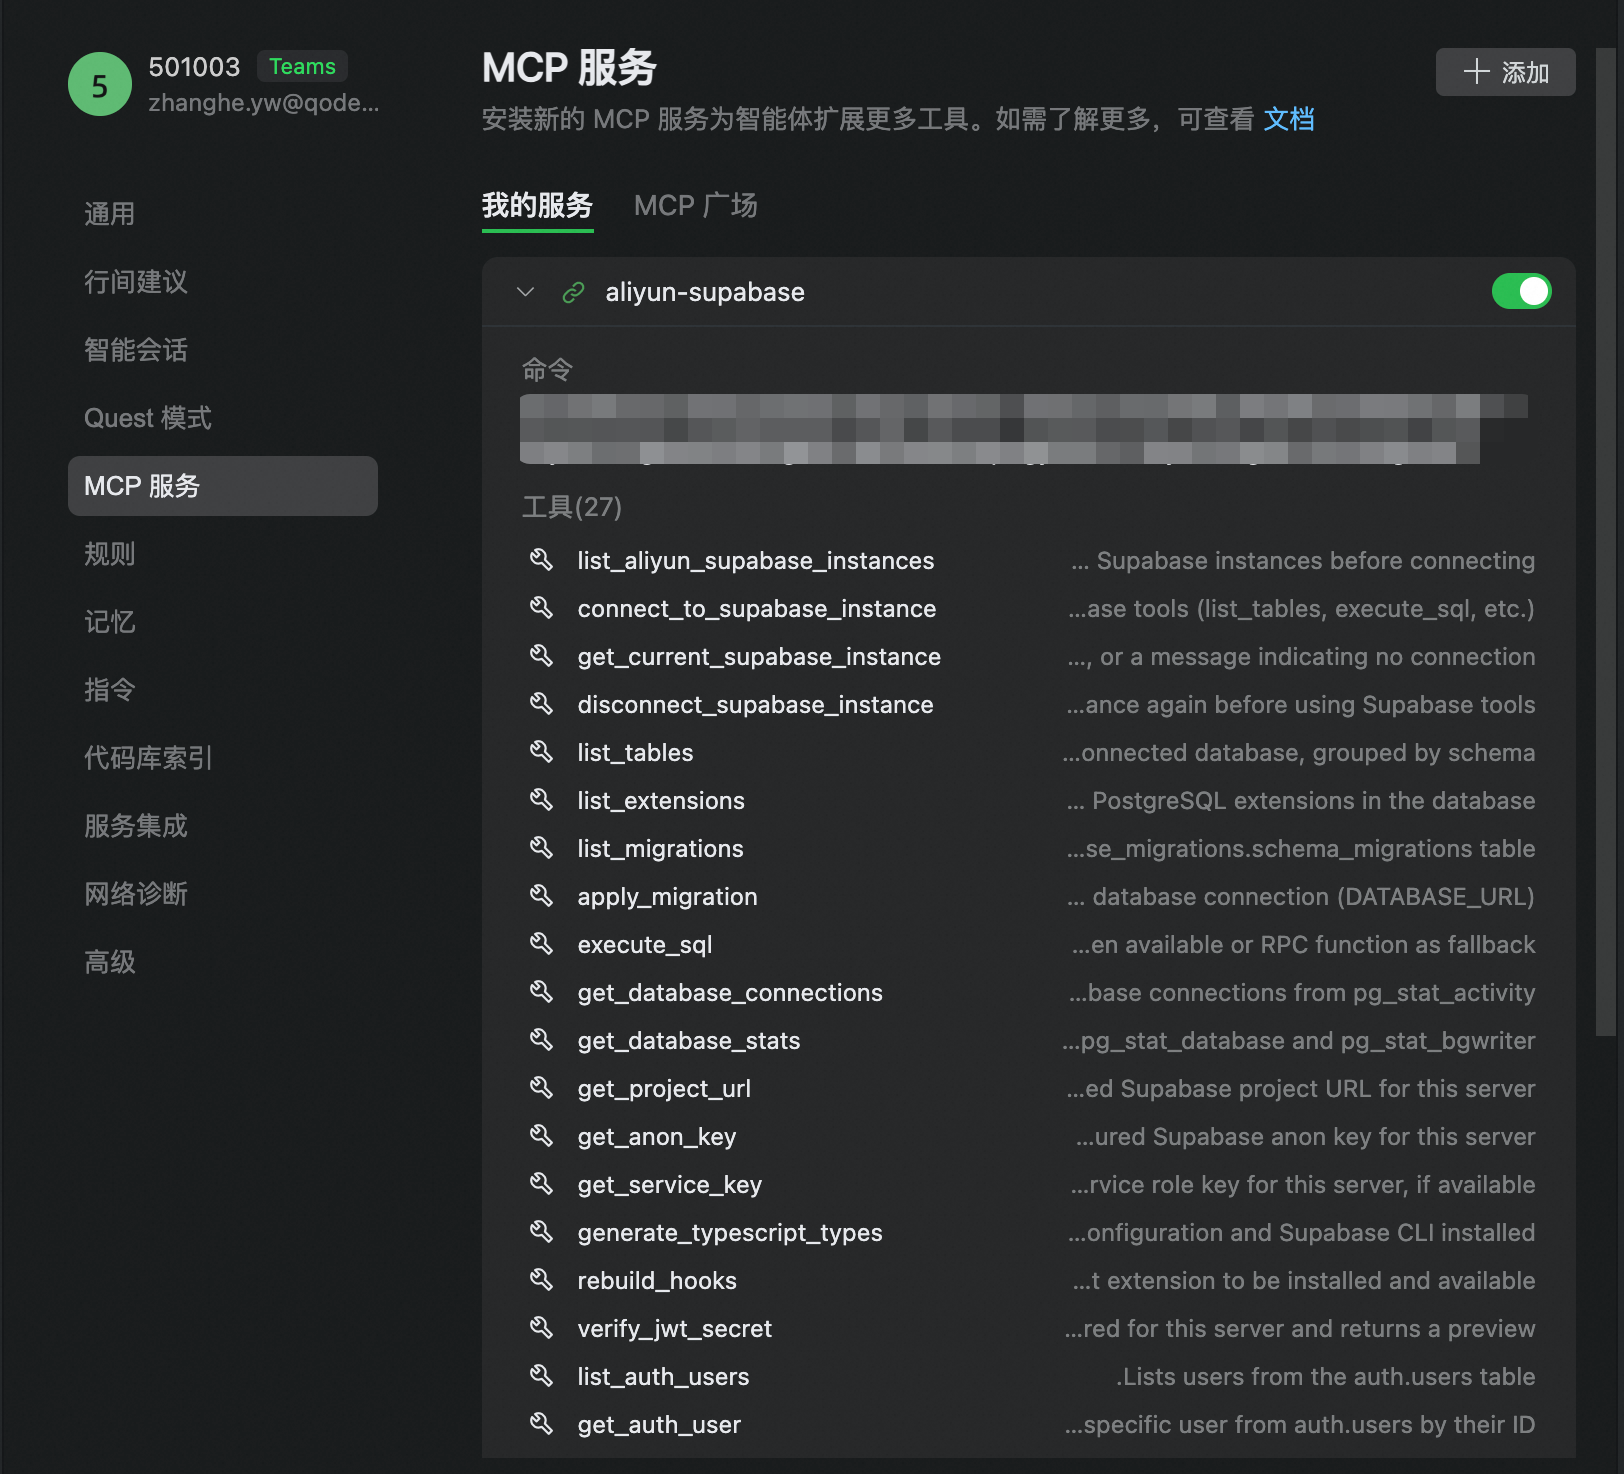Go to 网络诊断 settings
Viewport: 1624px width, 1474px height.
coord(223,894)
